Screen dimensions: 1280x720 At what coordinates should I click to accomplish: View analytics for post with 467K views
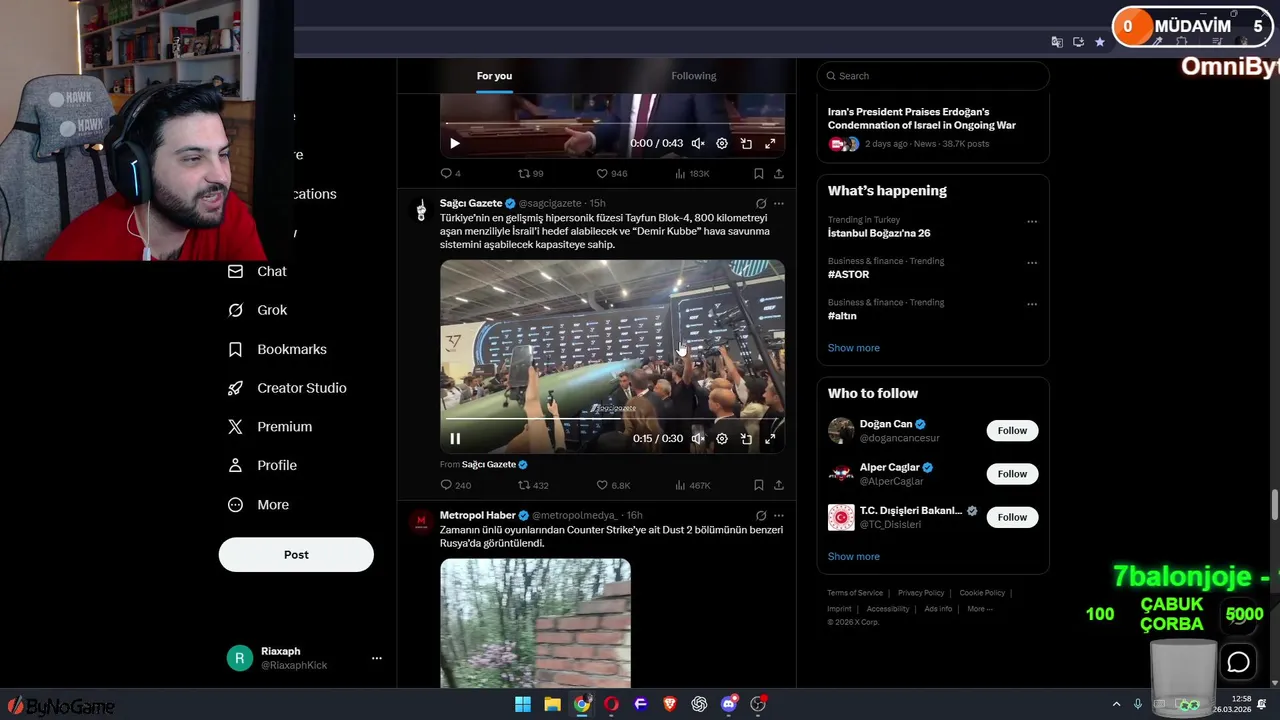click(692, 485)
